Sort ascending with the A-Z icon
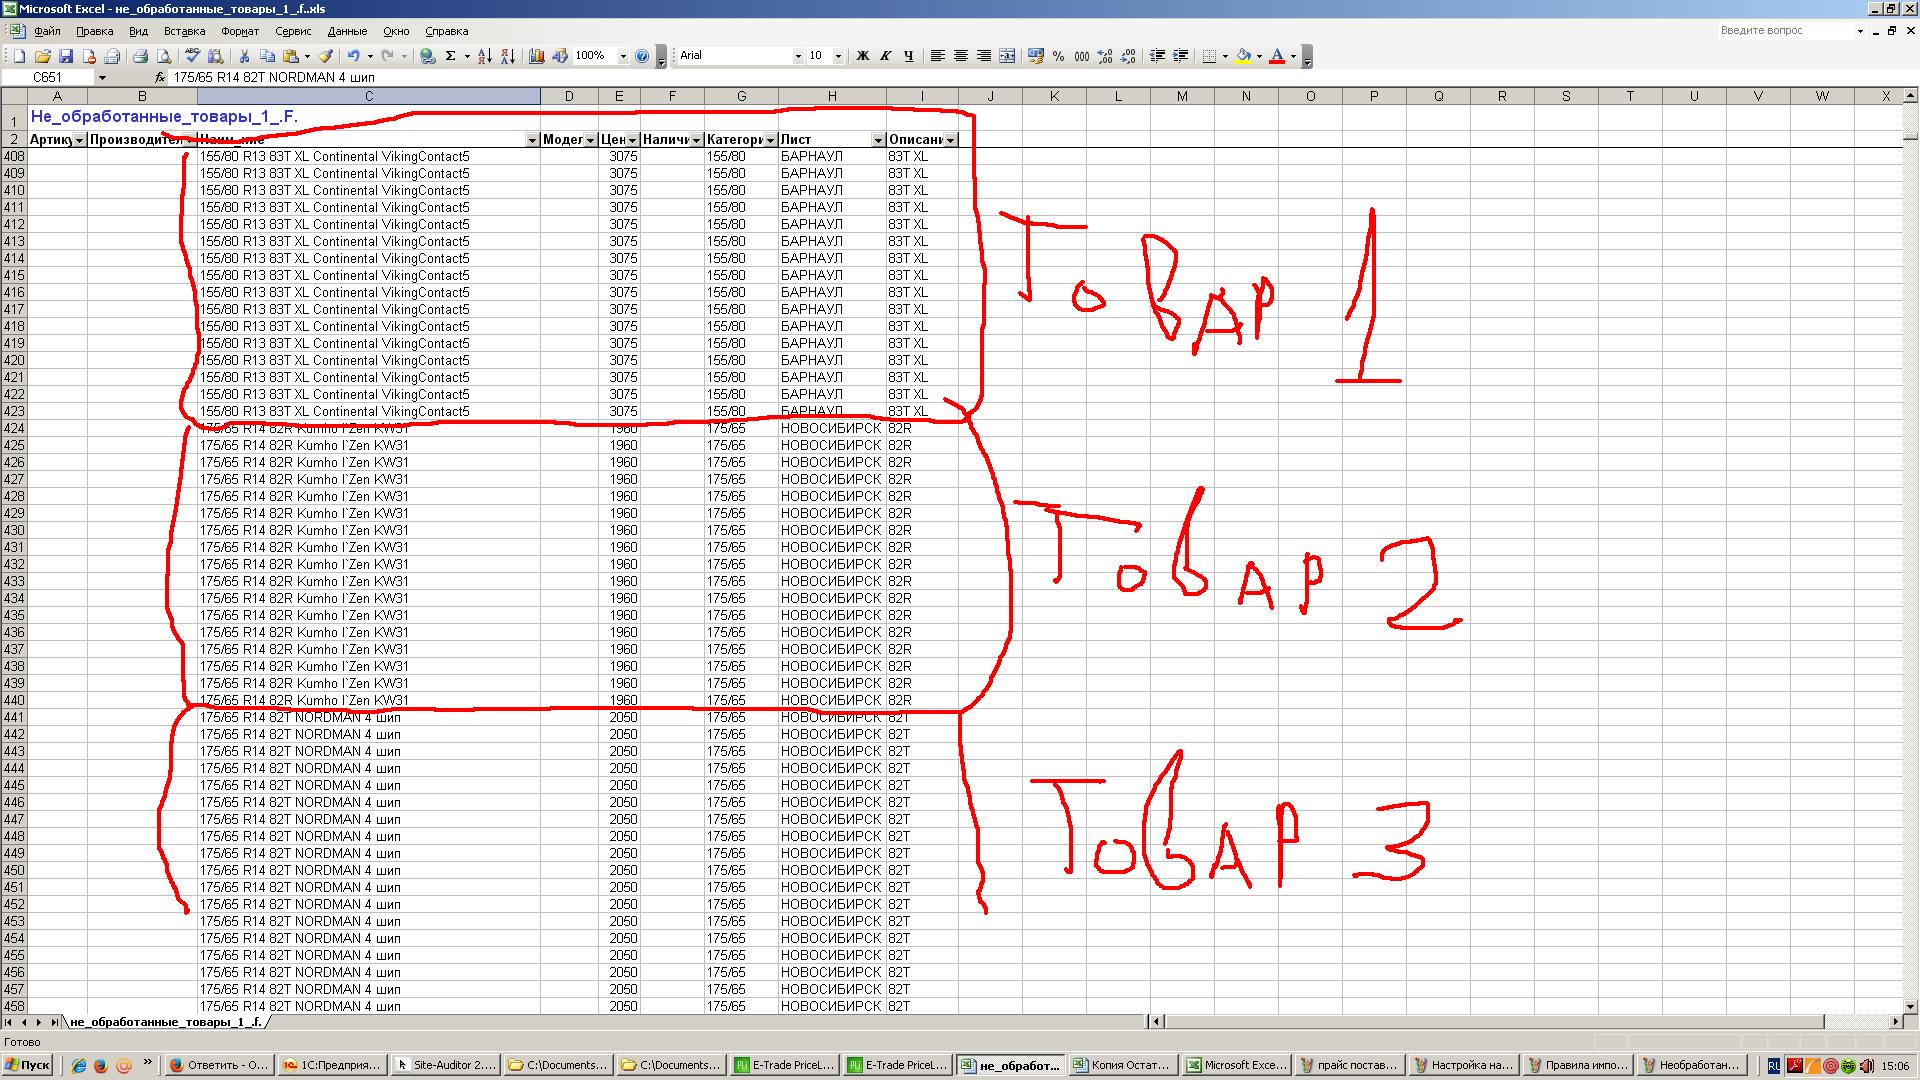1920x1080 pixels. tap(485, 56)
